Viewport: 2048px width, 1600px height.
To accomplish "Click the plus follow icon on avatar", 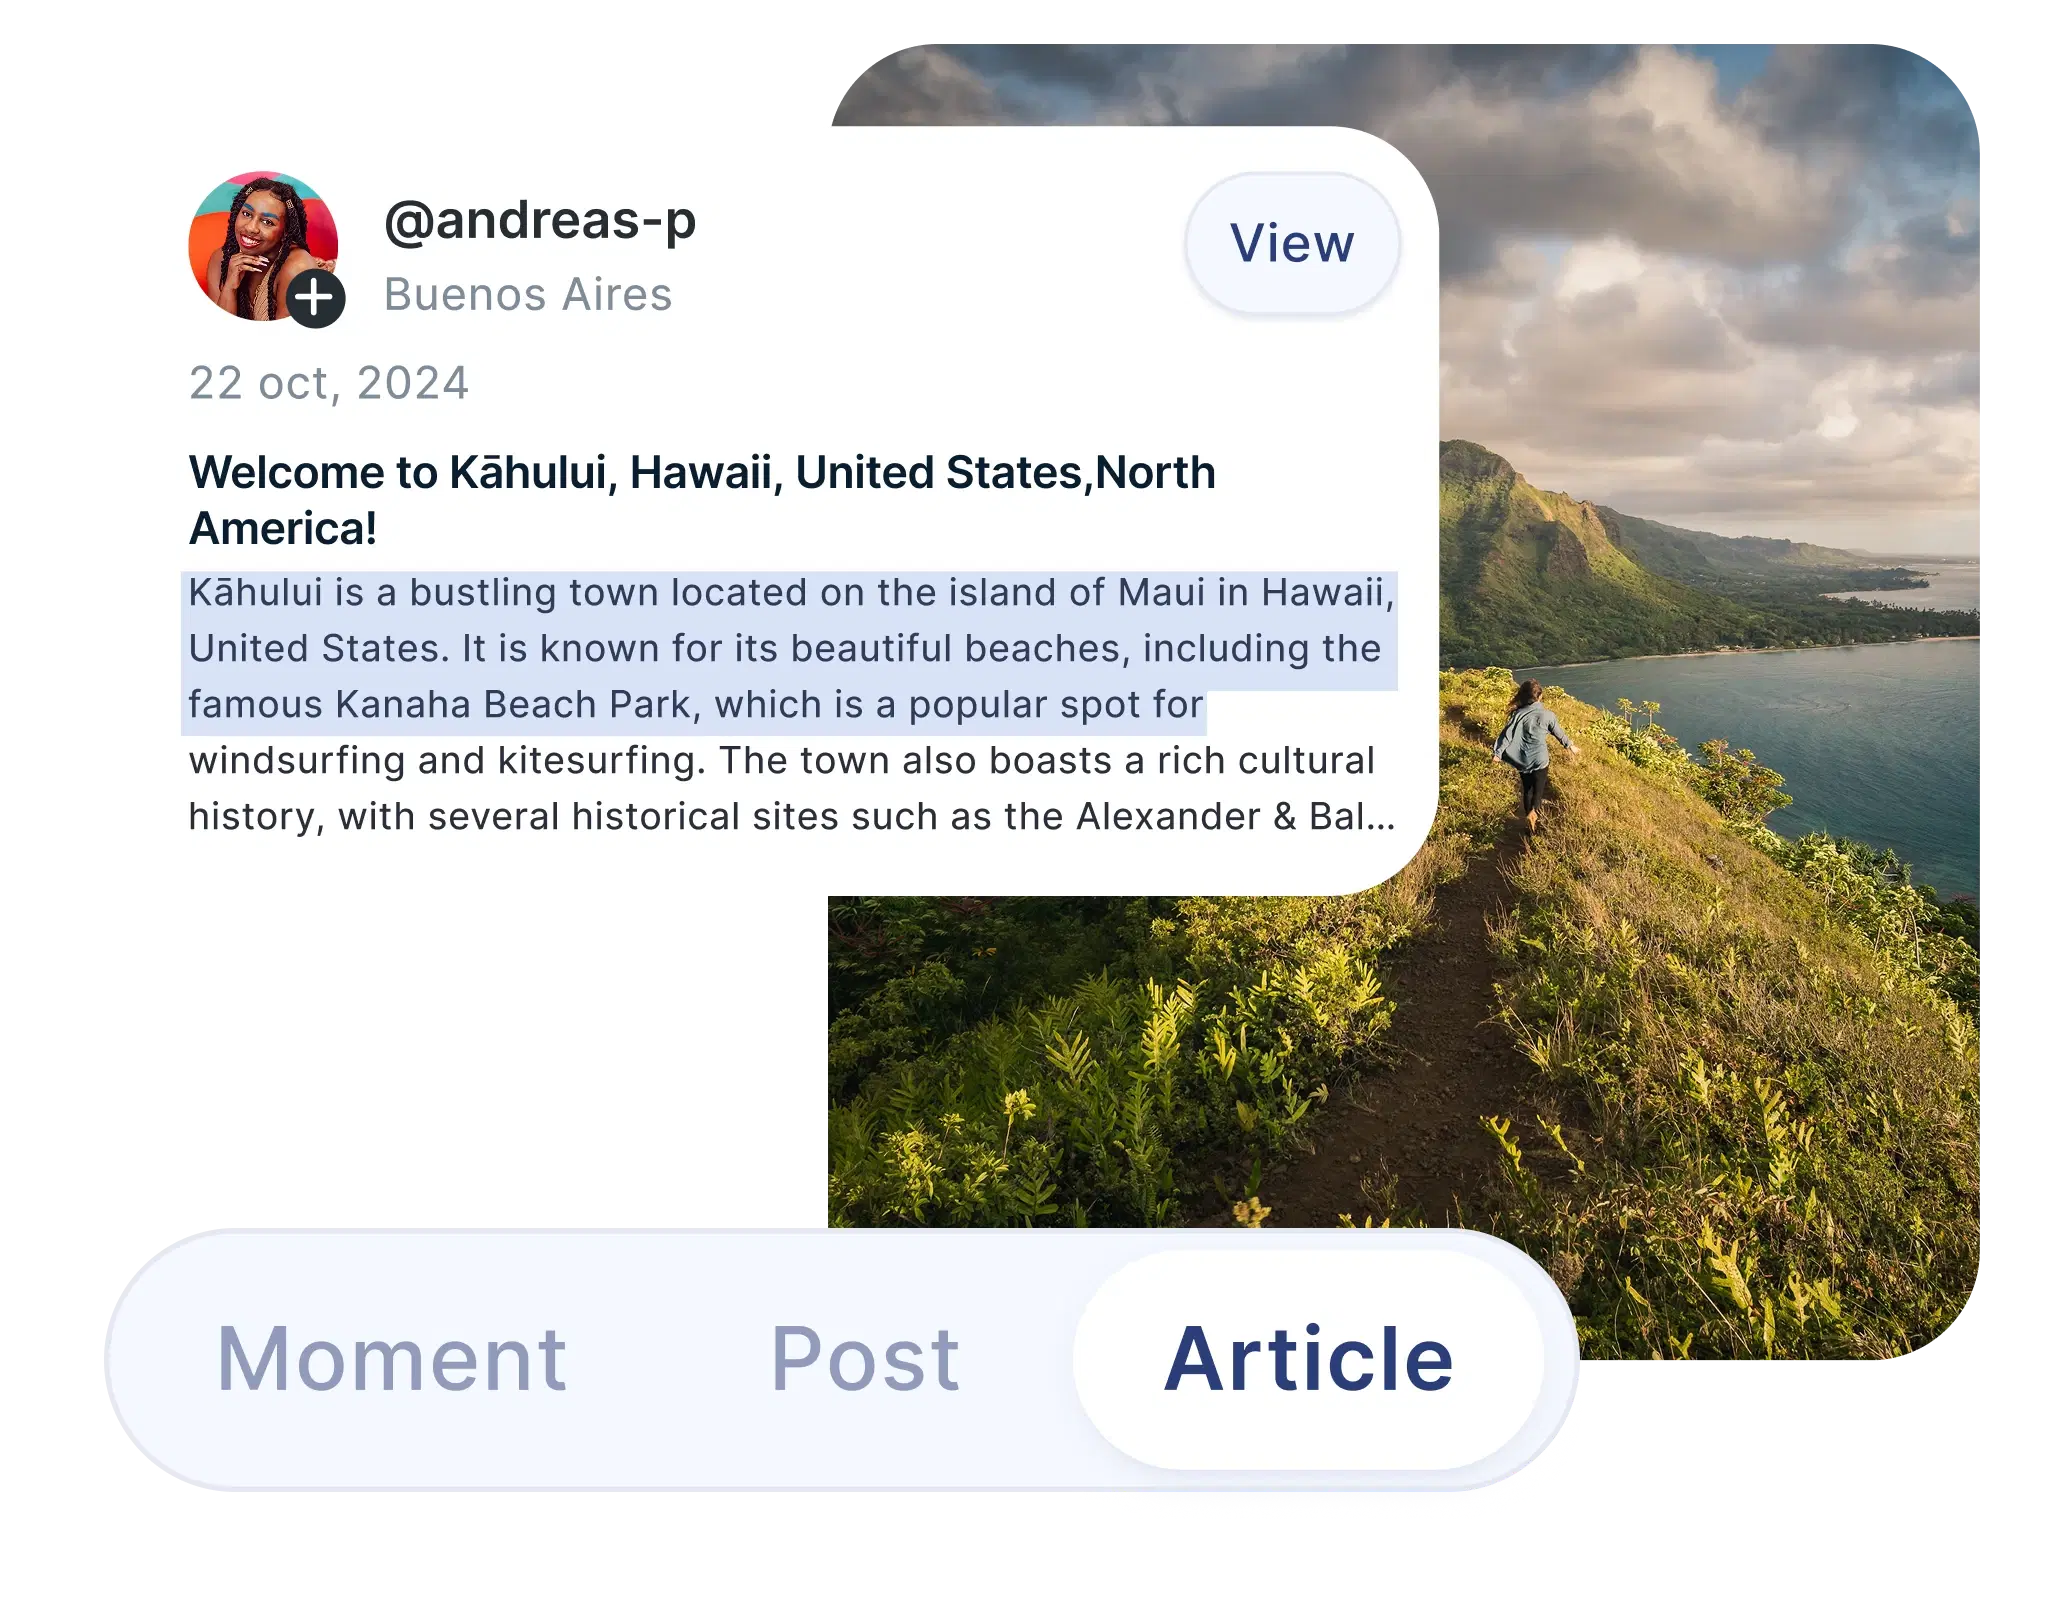I will [316, 298].
